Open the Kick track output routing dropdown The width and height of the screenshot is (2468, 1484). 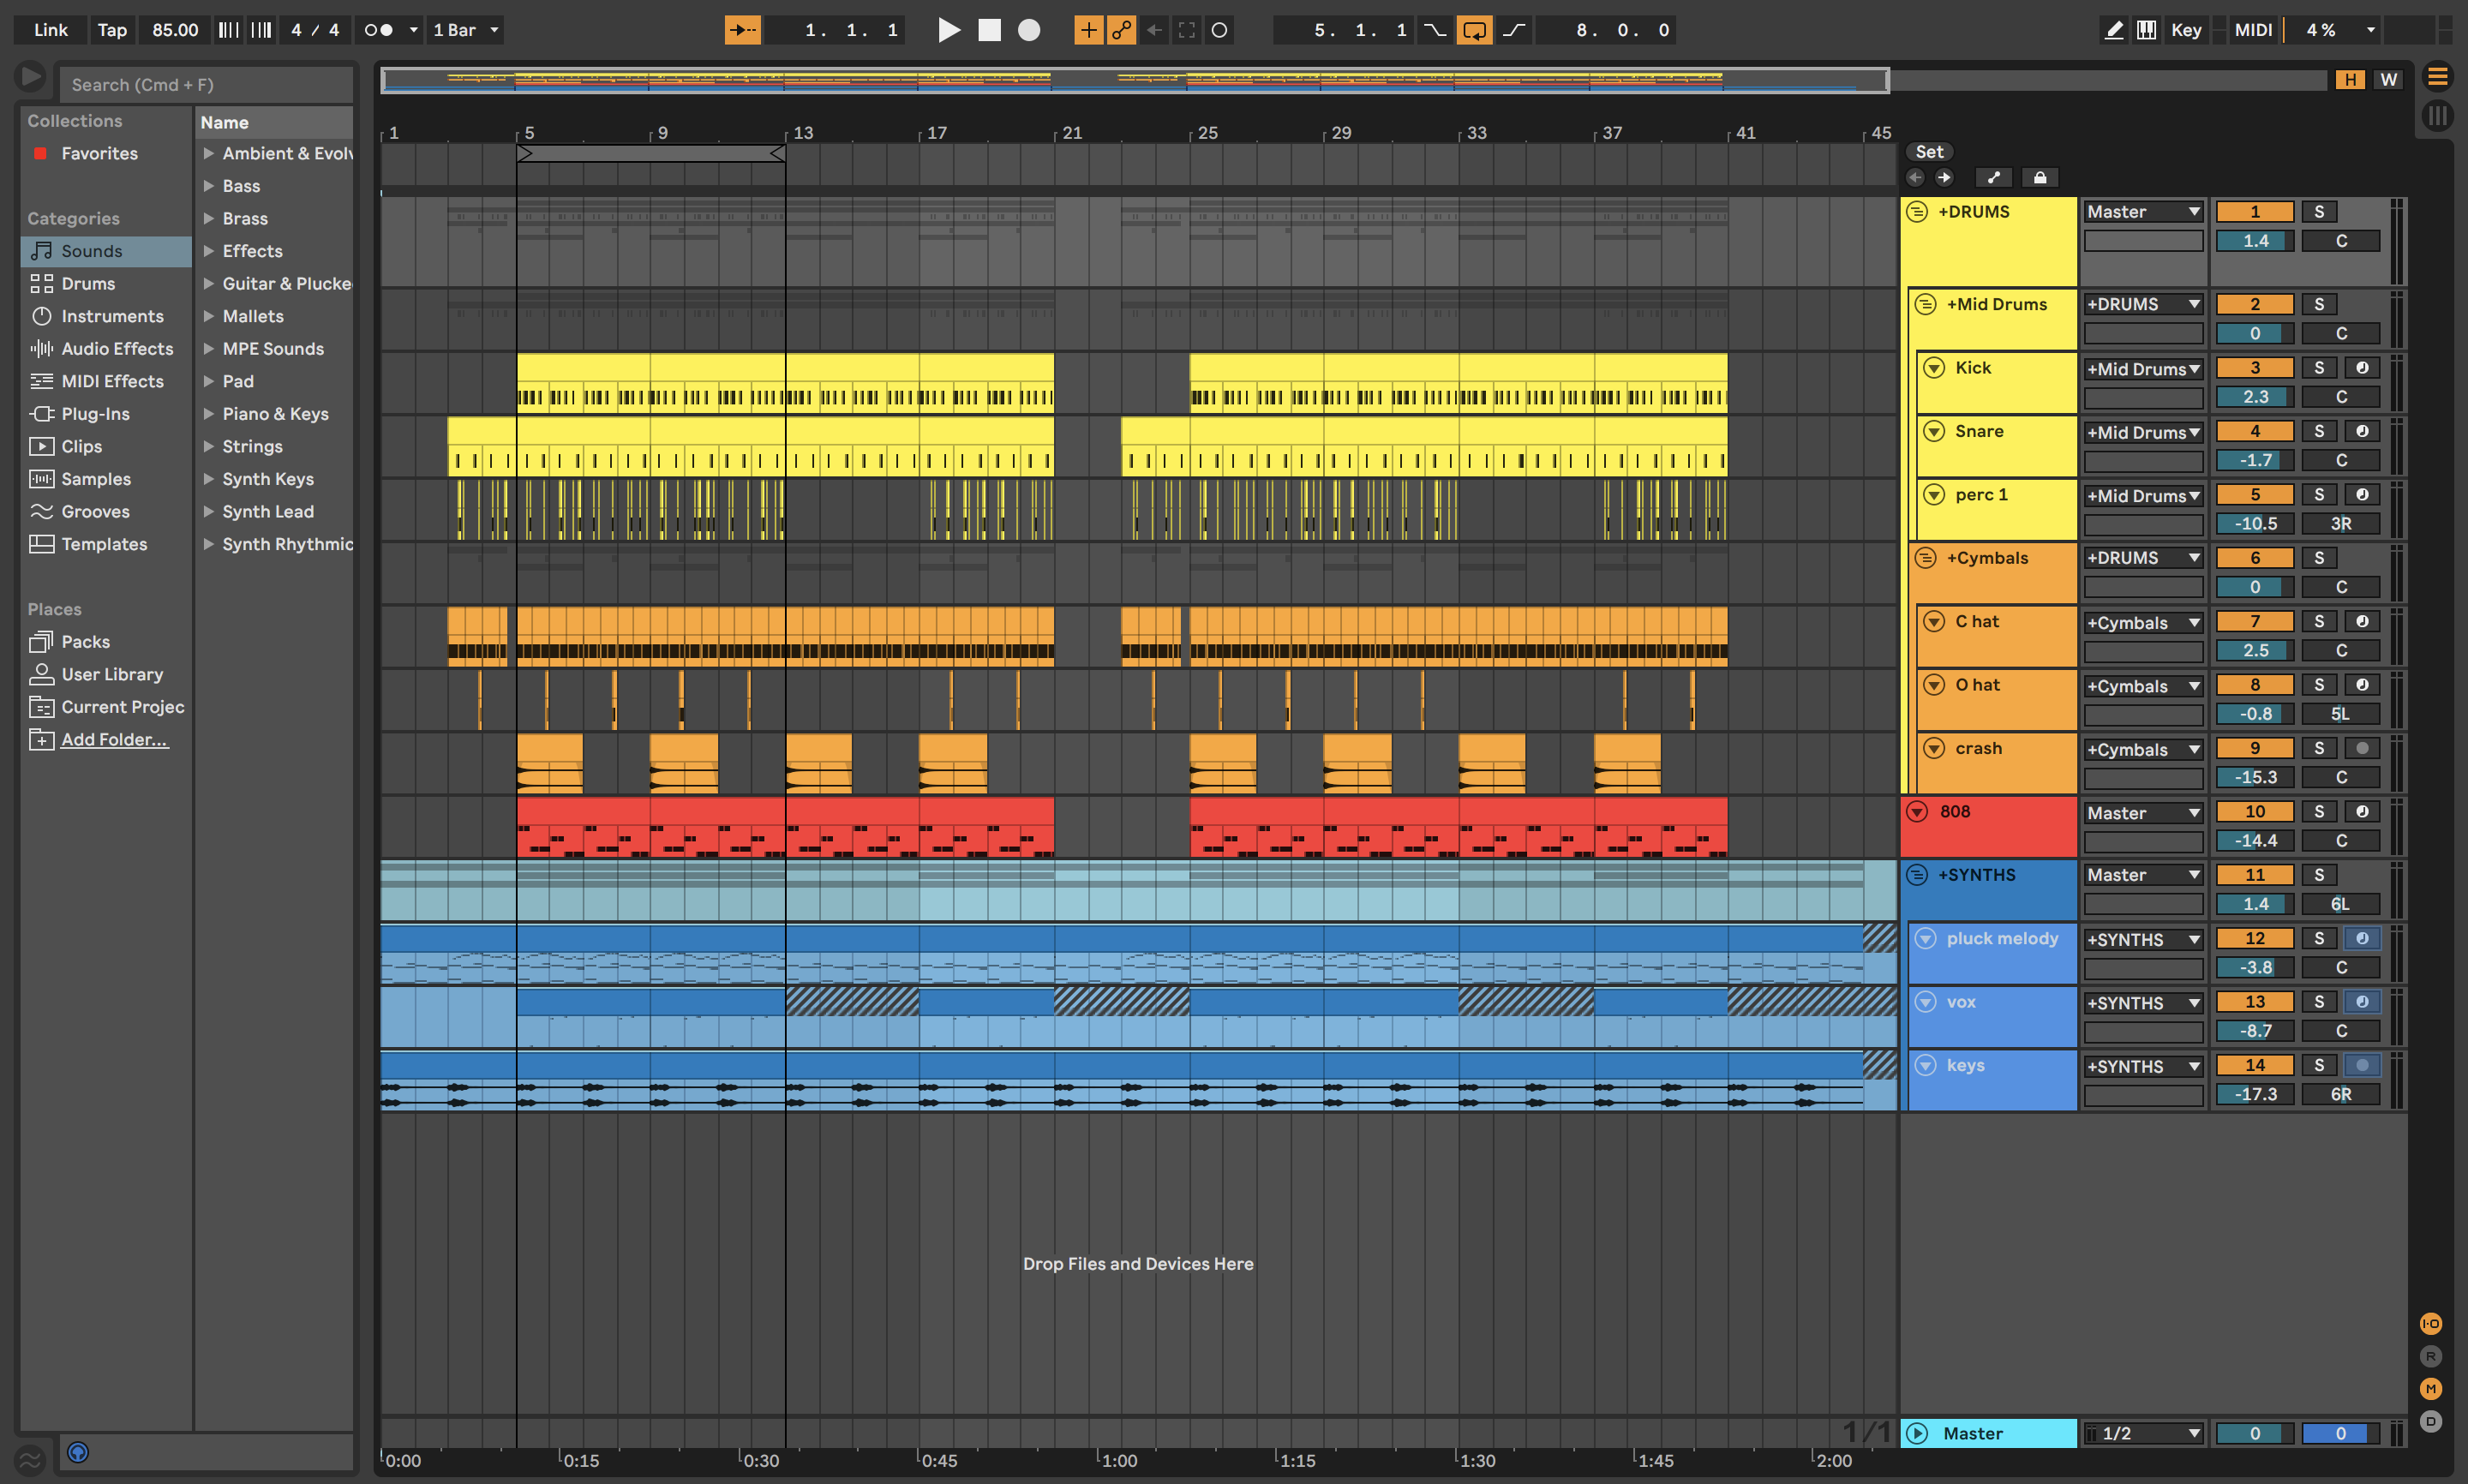pos(2142,369)
